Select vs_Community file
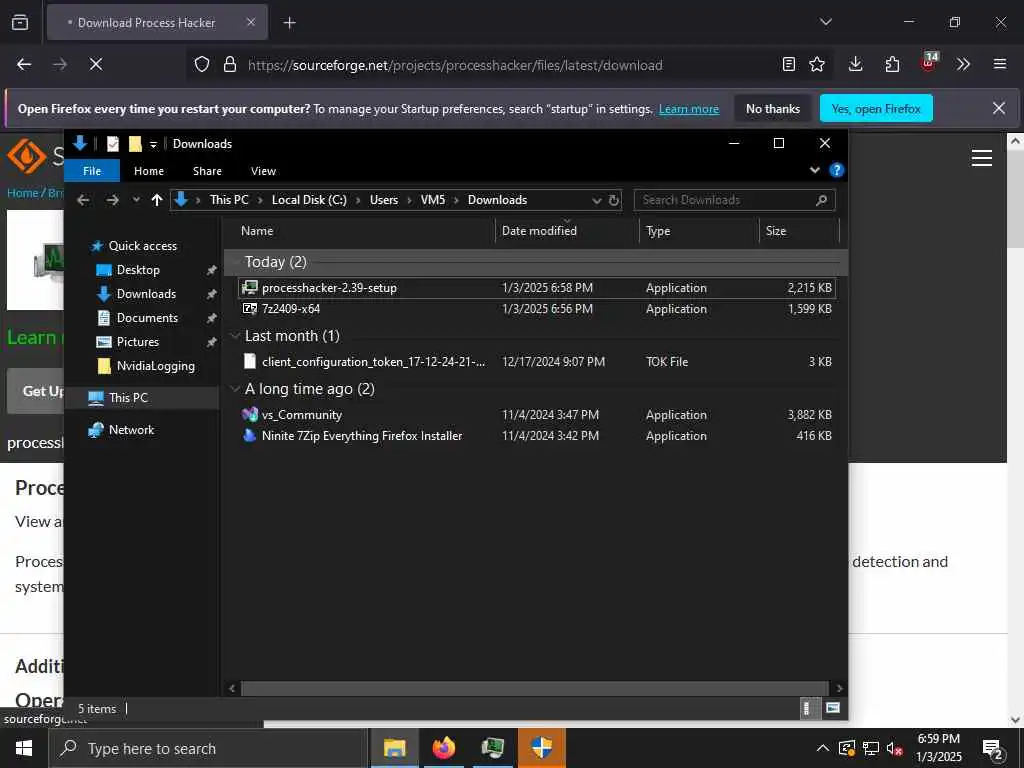 (537, 415)
